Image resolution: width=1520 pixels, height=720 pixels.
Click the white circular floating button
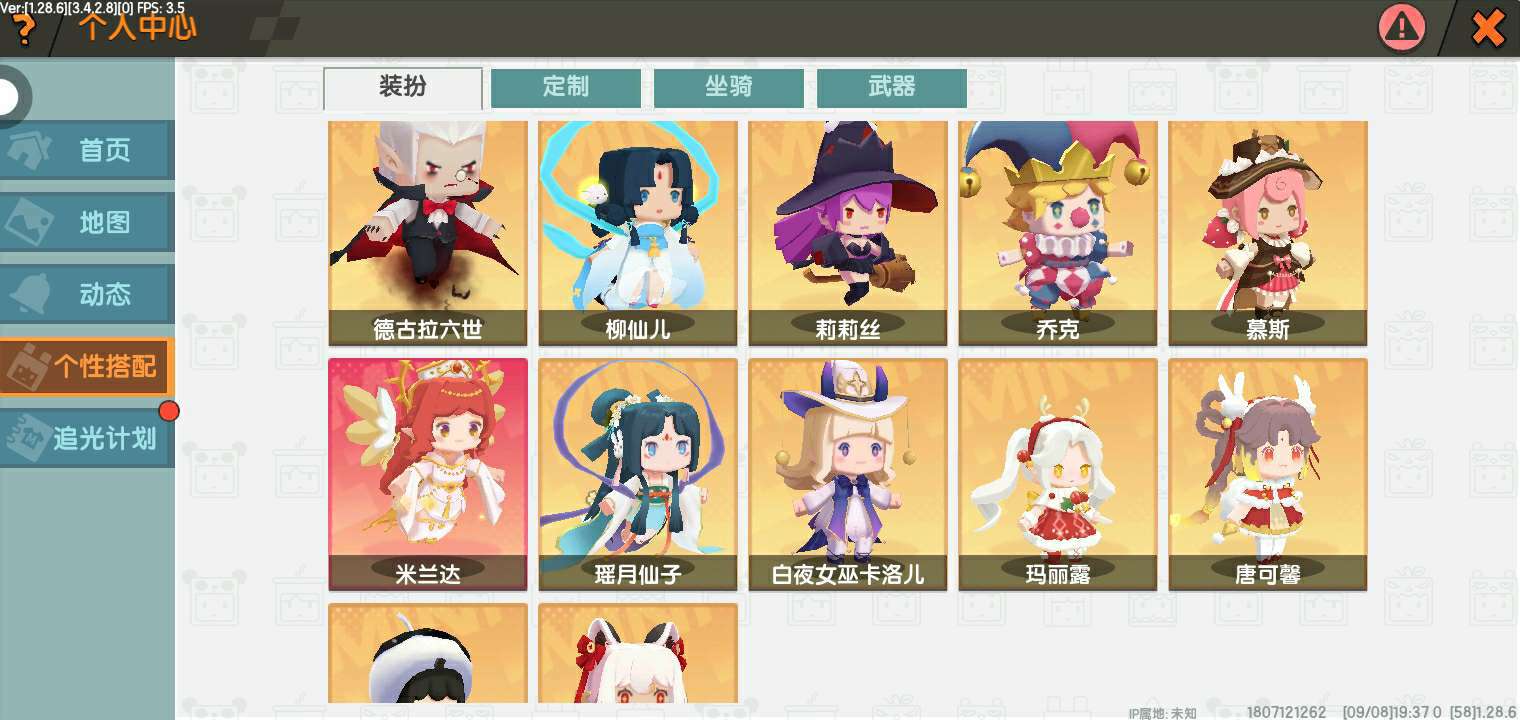tap(8, 97)
